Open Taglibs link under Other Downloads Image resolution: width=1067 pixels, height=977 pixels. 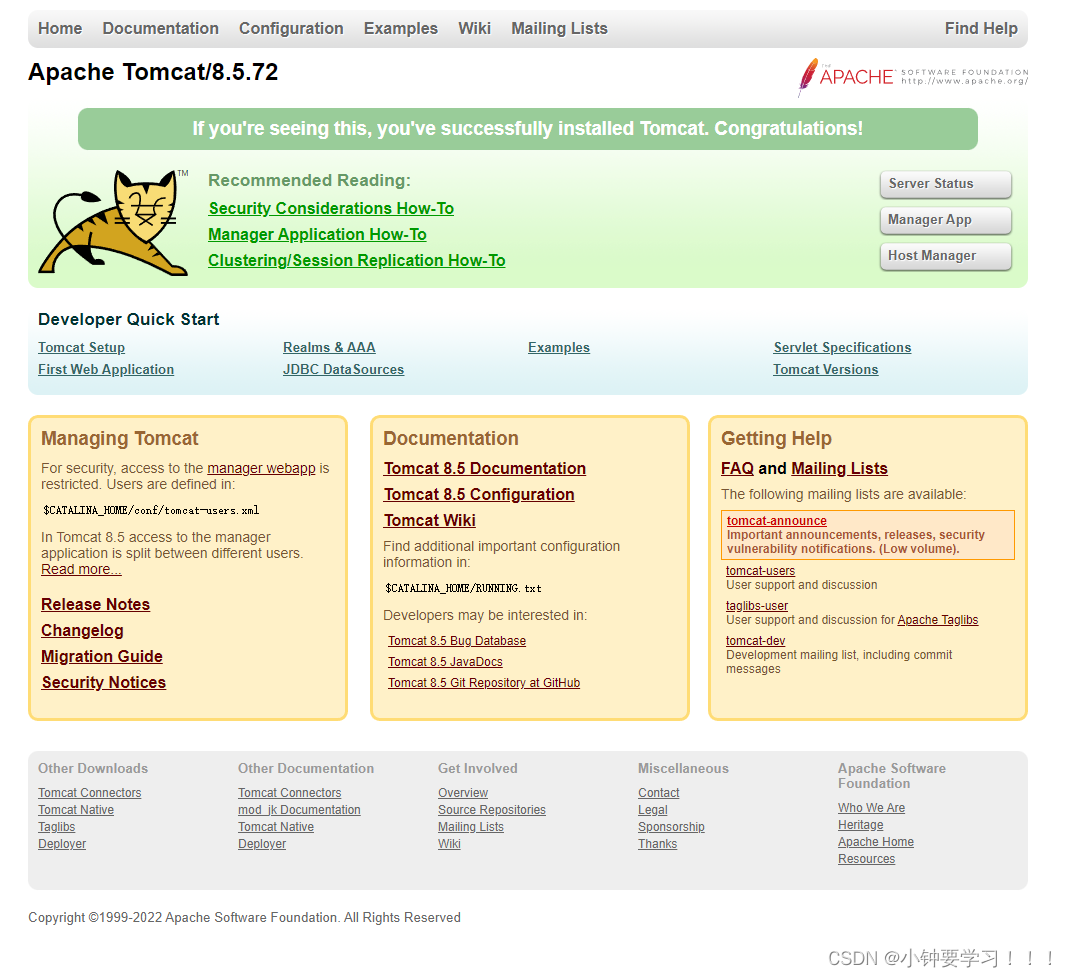pos(56,827)
